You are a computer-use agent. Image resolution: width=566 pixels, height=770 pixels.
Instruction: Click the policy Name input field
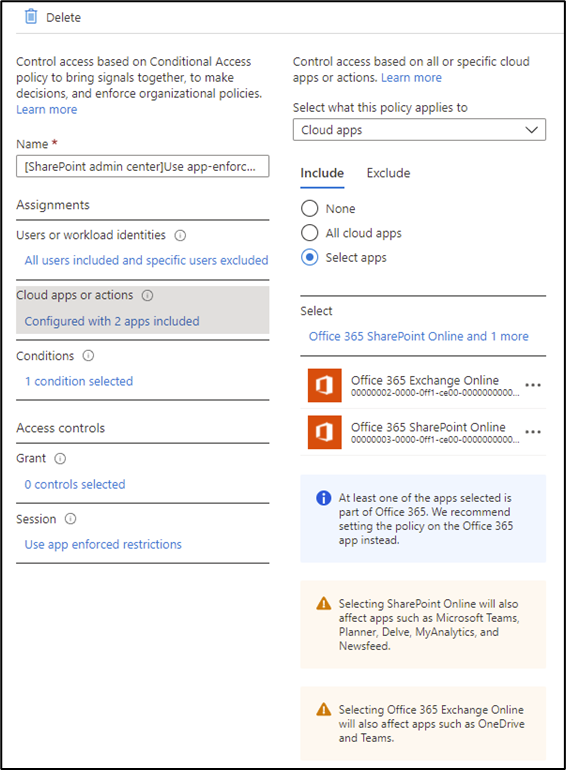(142, 166)
